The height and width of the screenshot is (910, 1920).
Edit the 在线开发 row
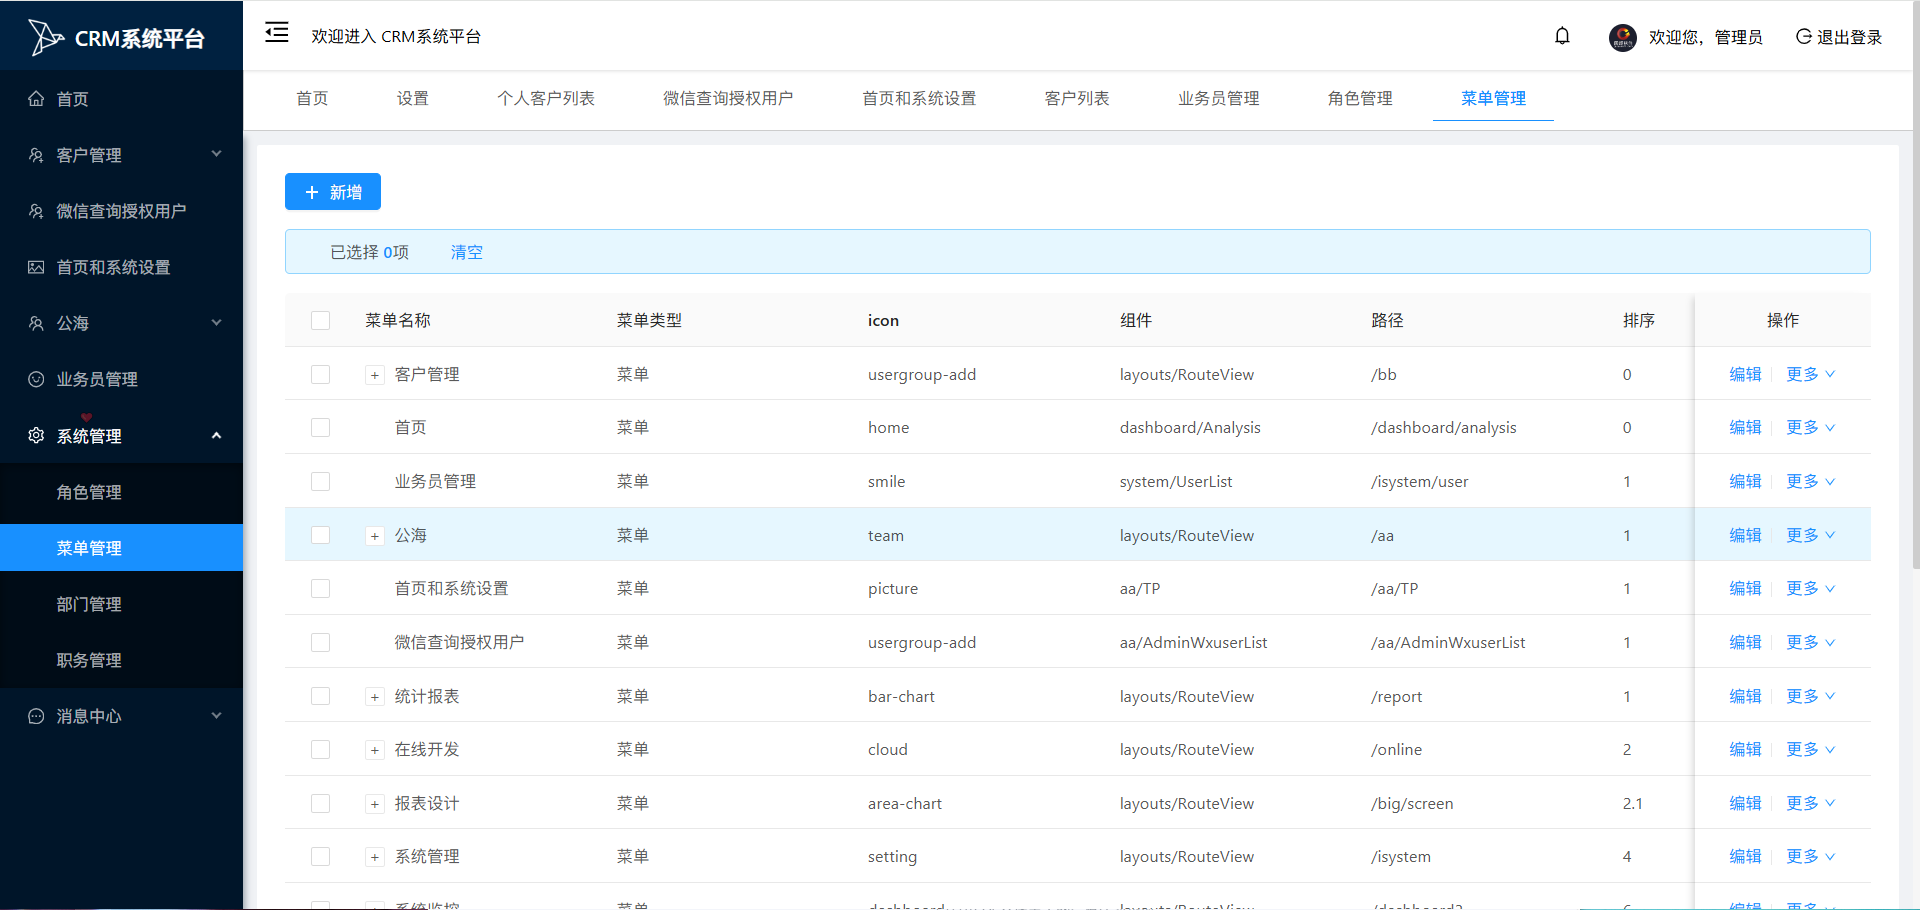click(x=1745, y=749)
